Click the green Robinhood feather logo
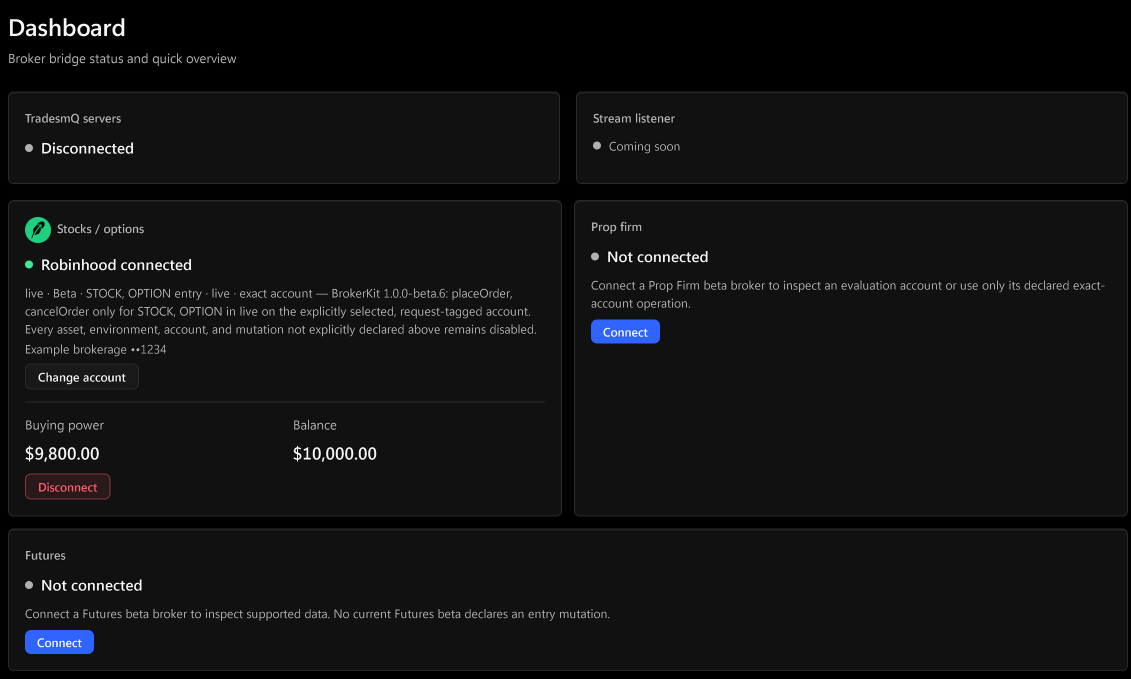The height and width of the screenshot is (679, 1131). [38, 229]
